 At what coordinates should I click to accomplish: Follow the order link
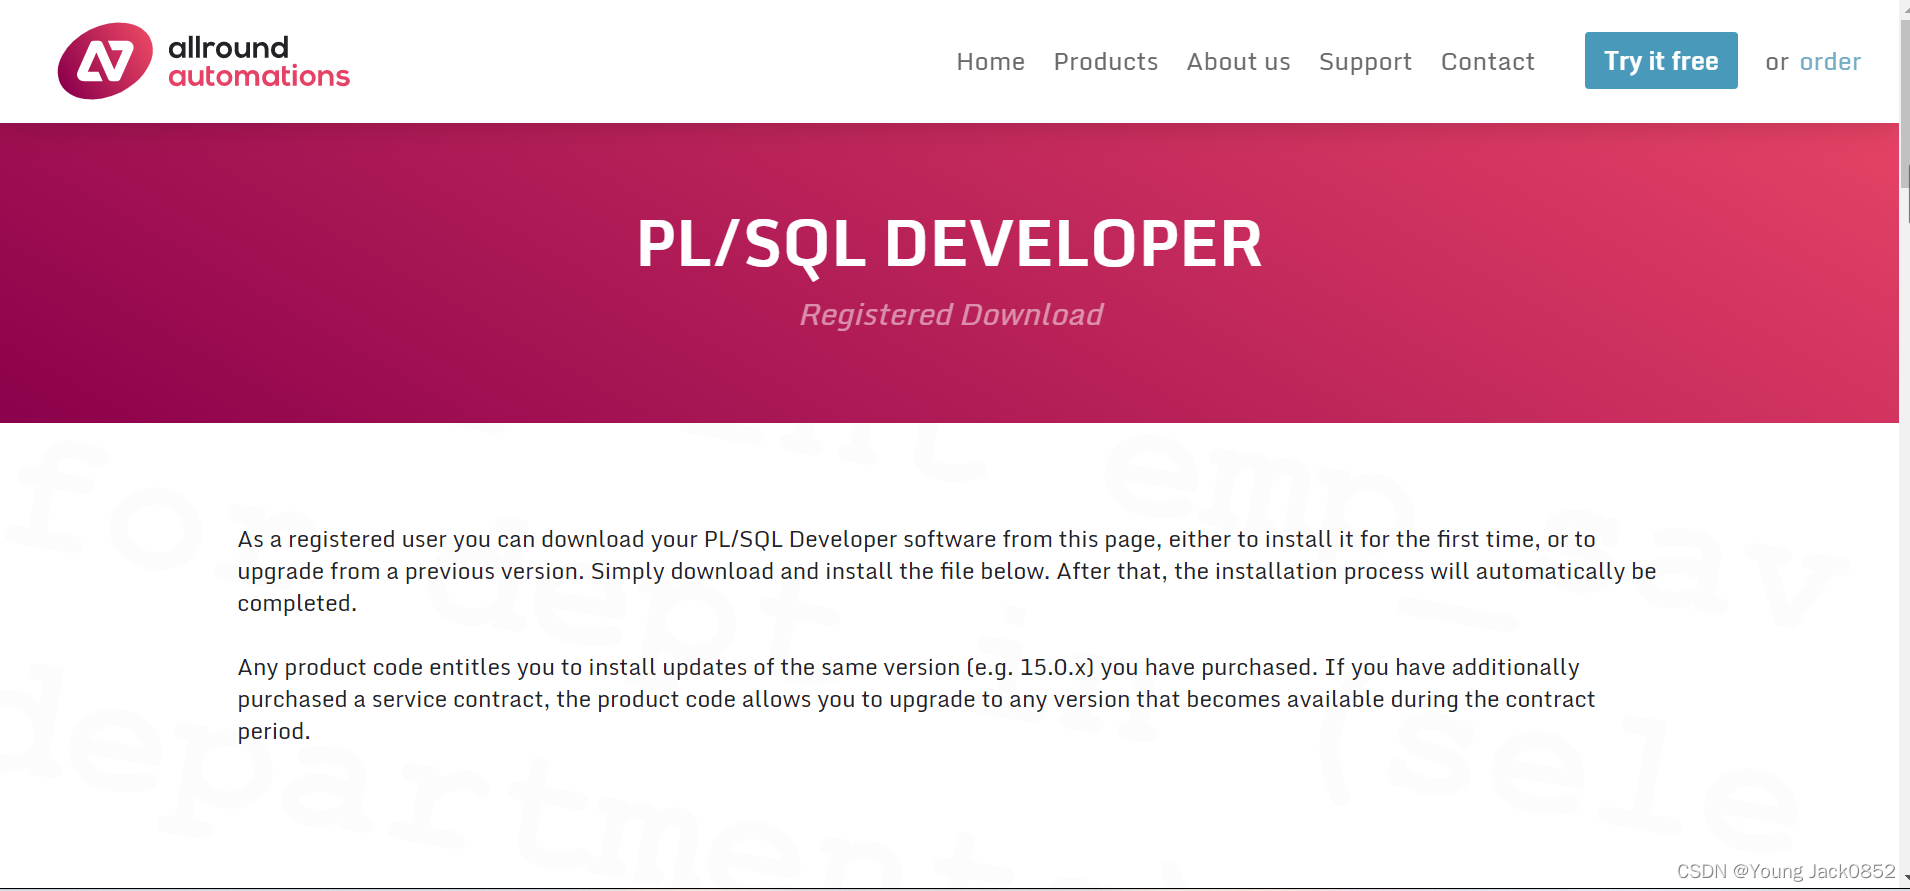pos(1830,62)
